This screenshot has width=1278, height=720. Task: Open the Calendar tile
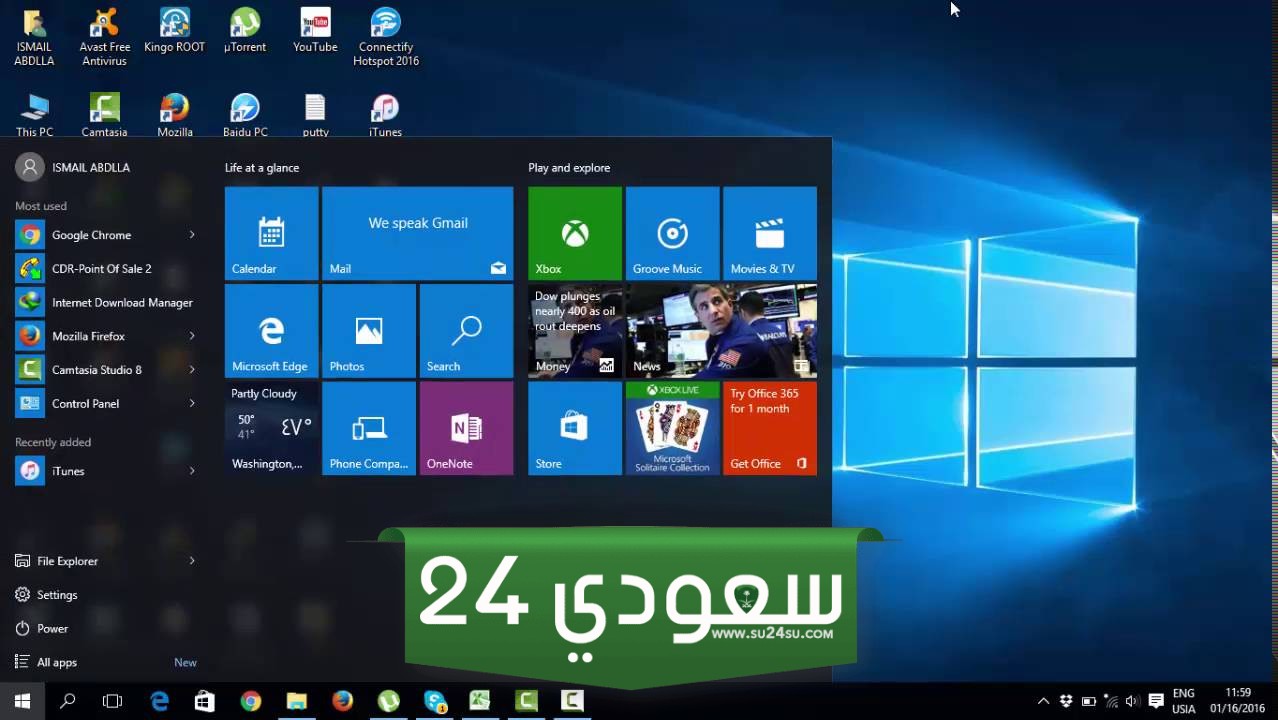271,233
